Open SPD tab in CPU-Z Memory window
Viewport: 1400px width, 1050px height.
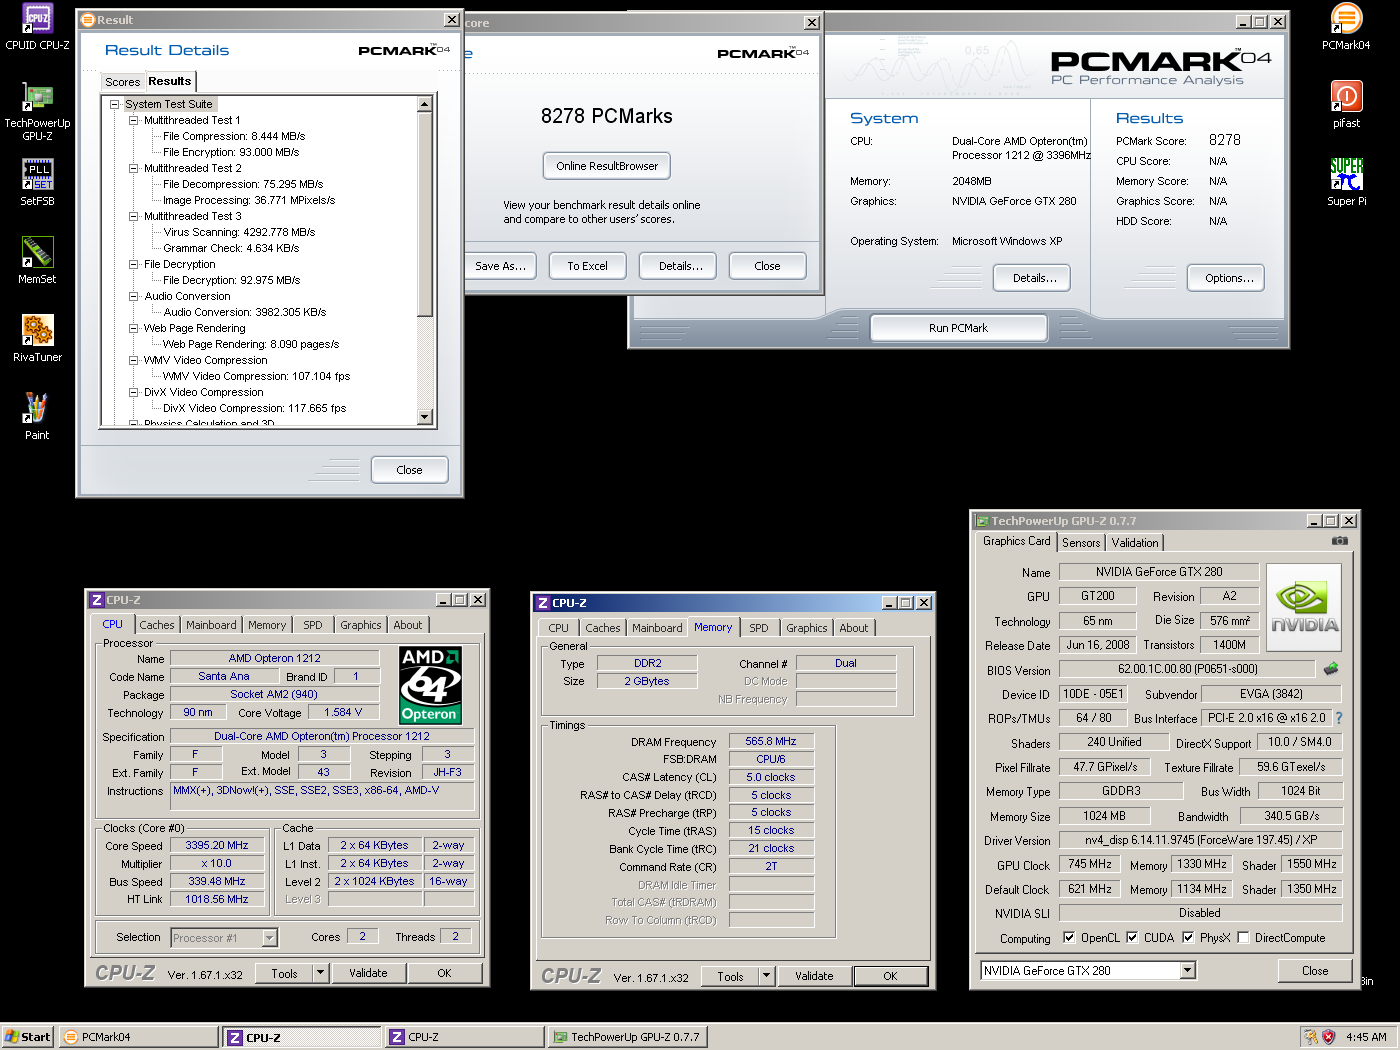[x=759, y=628]
